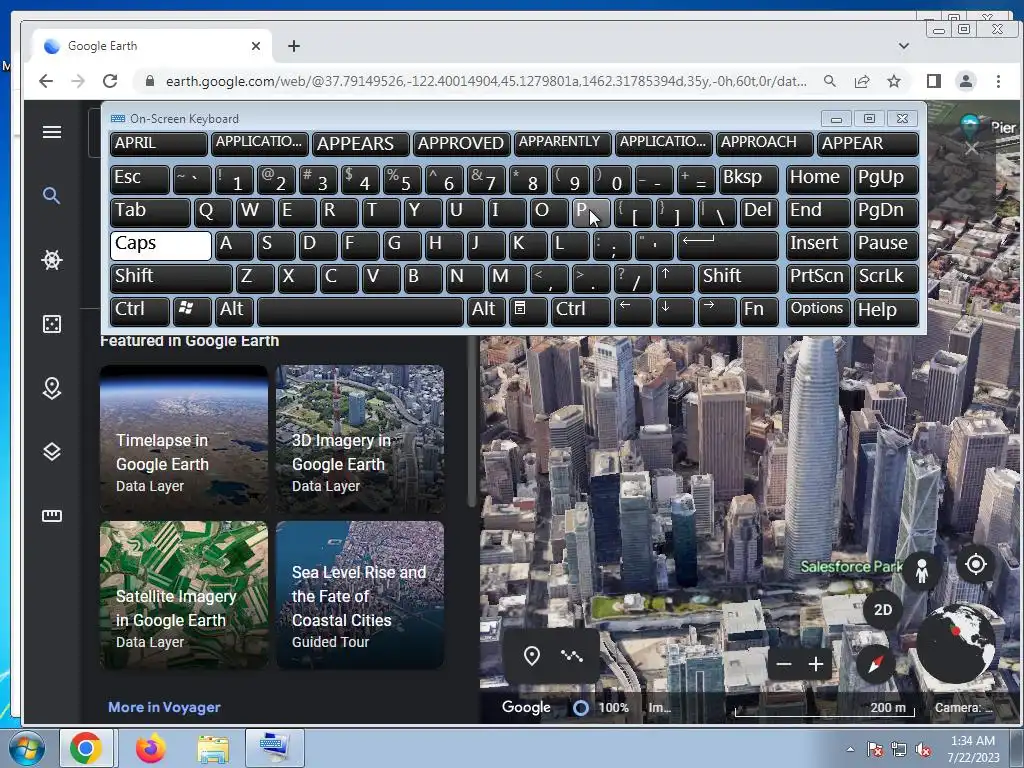Select draw line or shape tool
The height and width of the screenshot is (768, 1024).
pyautogui.click(x=572, y=656)
